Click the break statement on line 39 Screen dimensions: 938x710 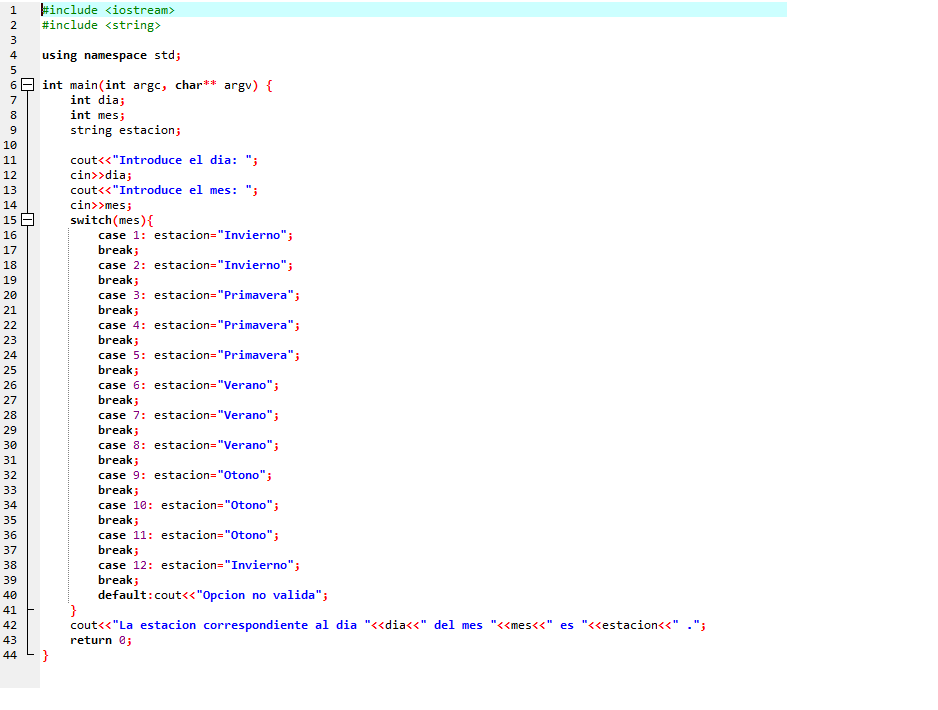[x=118, y=580]
